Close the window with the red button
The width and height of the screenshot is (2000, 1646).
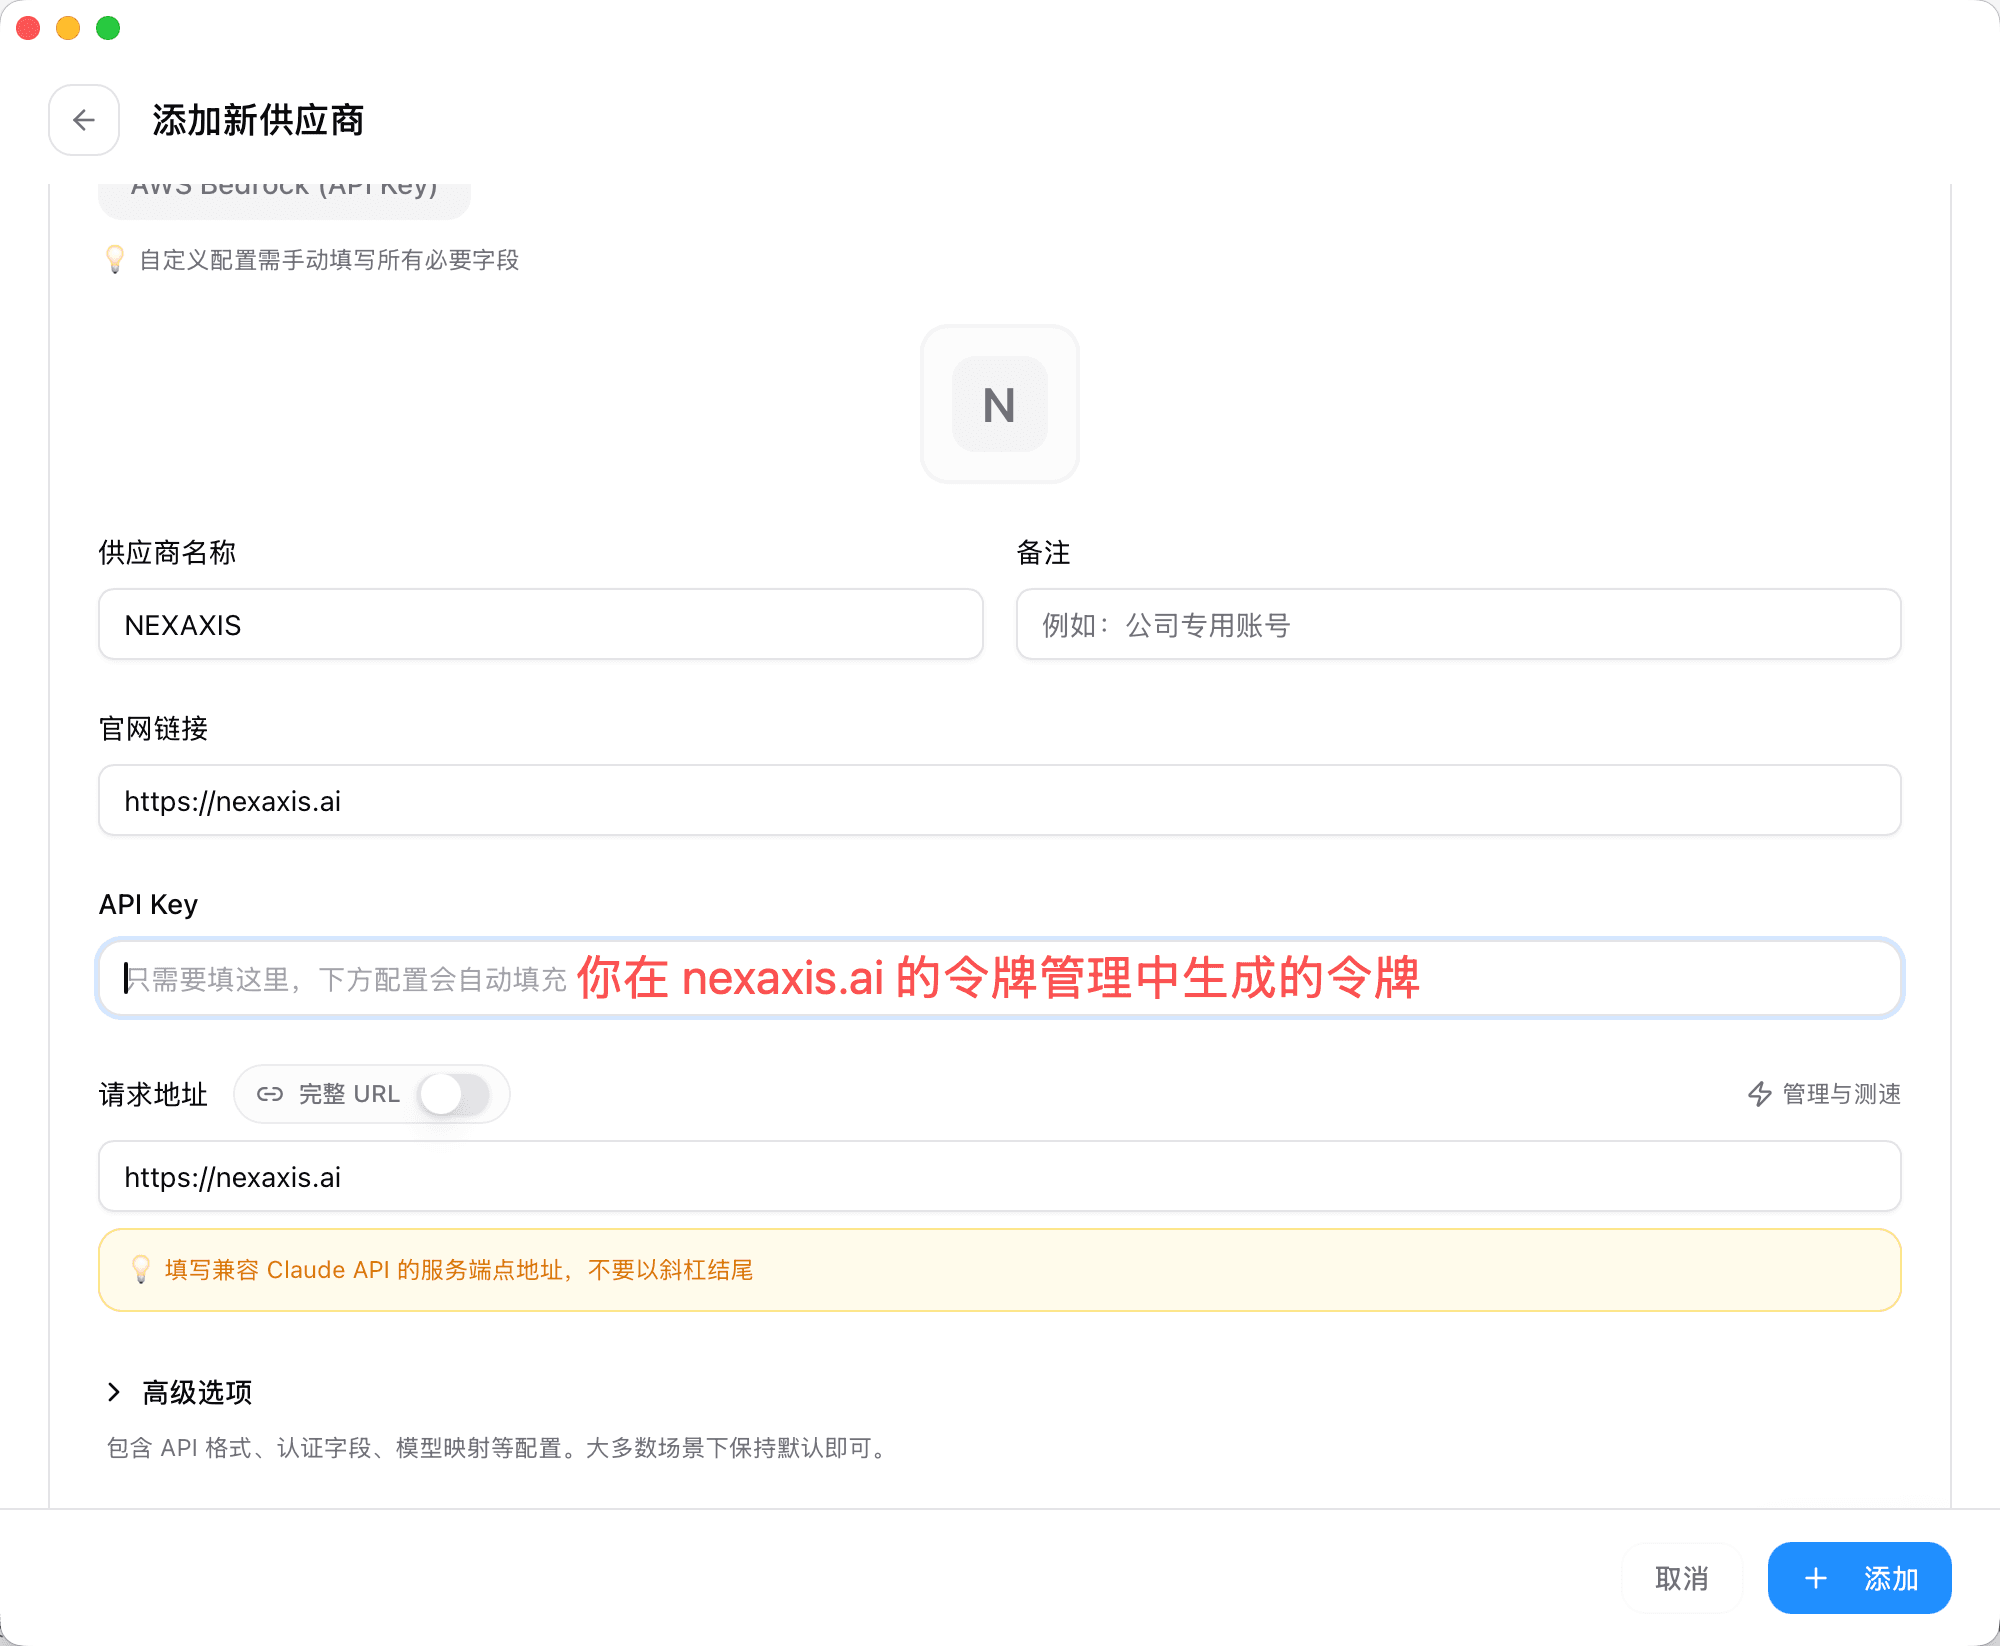point(28,28)
